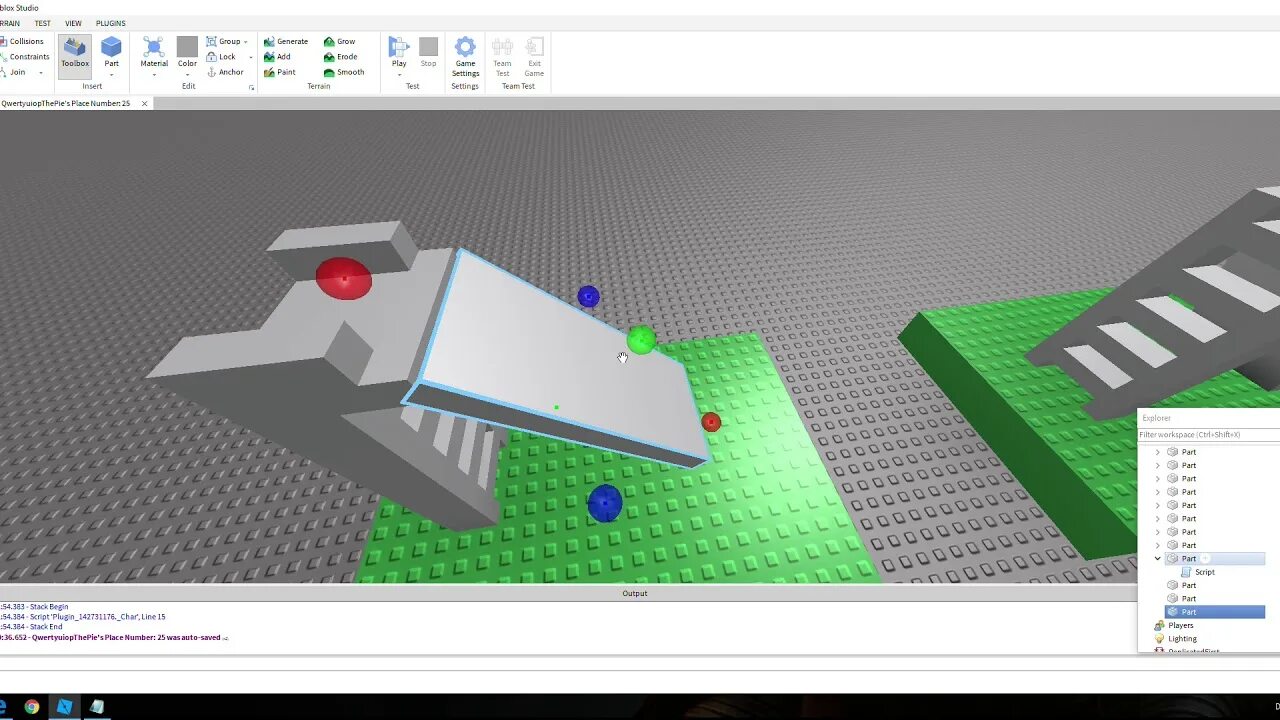Select Lighting service in Explorer
The width and height of the screenshot is (1280, 720).
point(1182,638)
